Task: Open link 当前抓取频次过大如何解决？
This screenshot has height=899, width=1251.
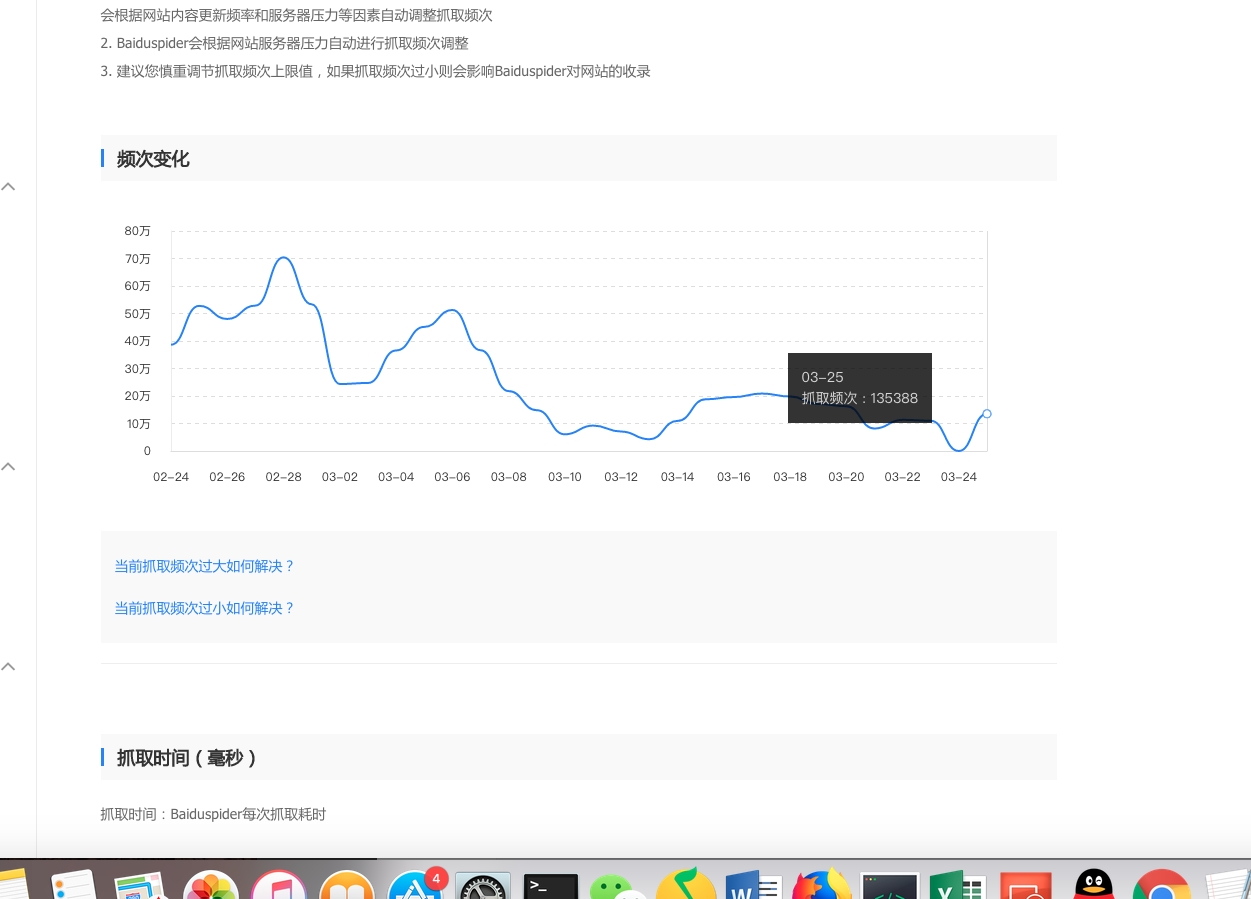Action: pyautogui.click(x=204, y=566)
